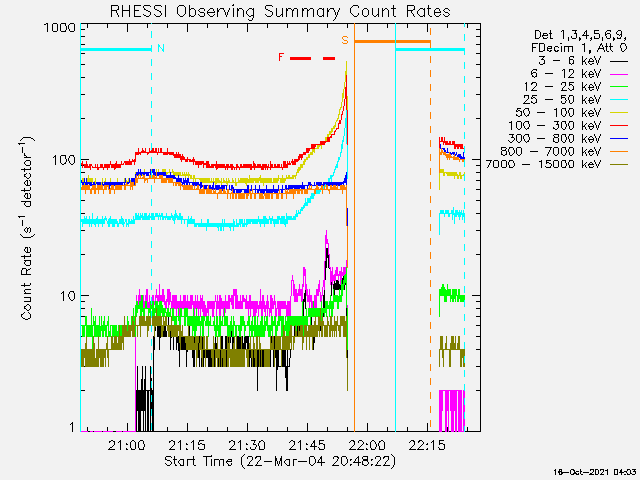Select the '100 - 300 keV' legend label

[x=555, y=126]
